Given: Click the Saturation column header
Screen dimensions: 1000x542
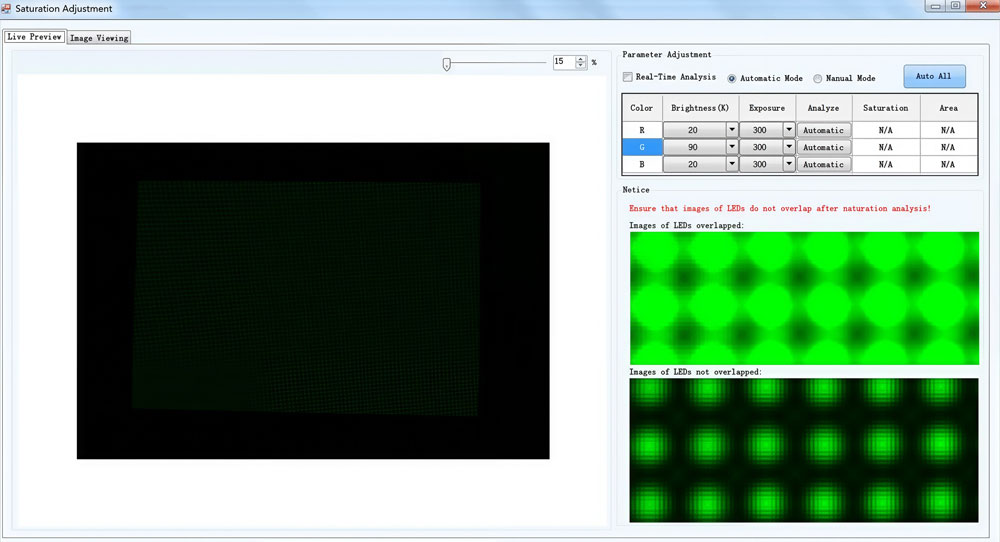Looking at the screenshot, I should (x=886, y=108).
